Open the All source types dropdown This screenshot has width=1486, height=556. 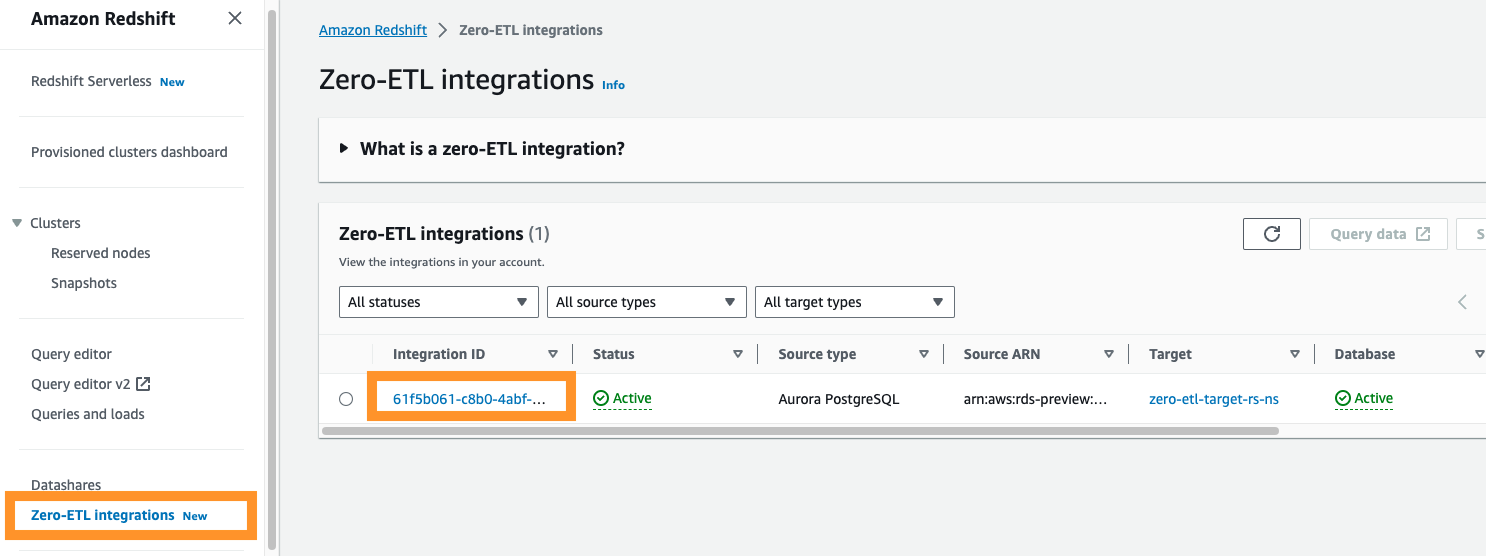[646, 302]
